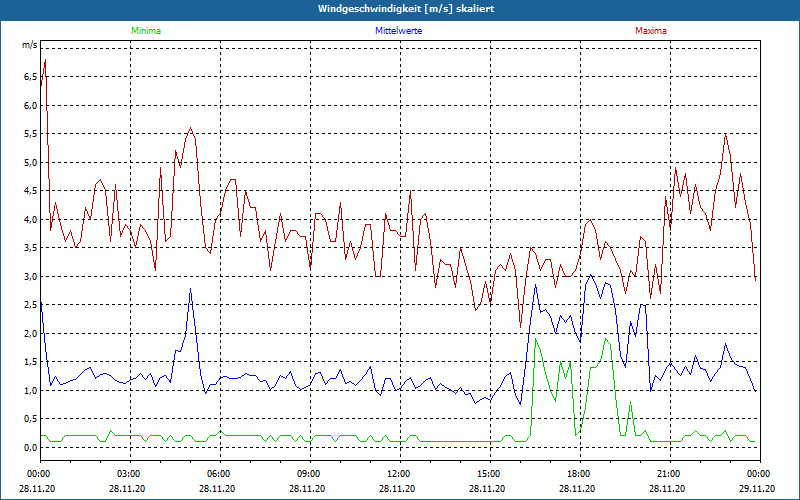800x500 pixels.
Task: Click the red Maxima legend label
Action: (651, 31)
